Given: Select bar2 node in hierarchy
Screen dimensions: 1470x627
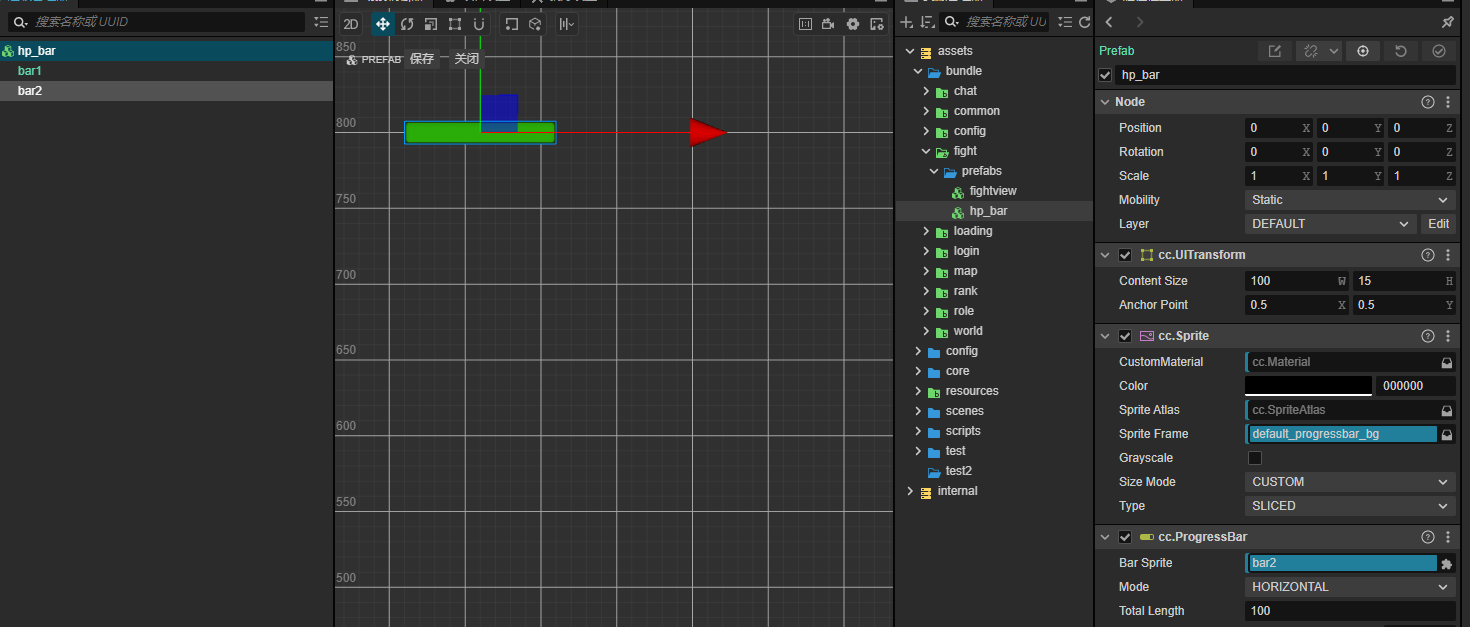Looking at the screenshot, I should click(x=166, y=91).
